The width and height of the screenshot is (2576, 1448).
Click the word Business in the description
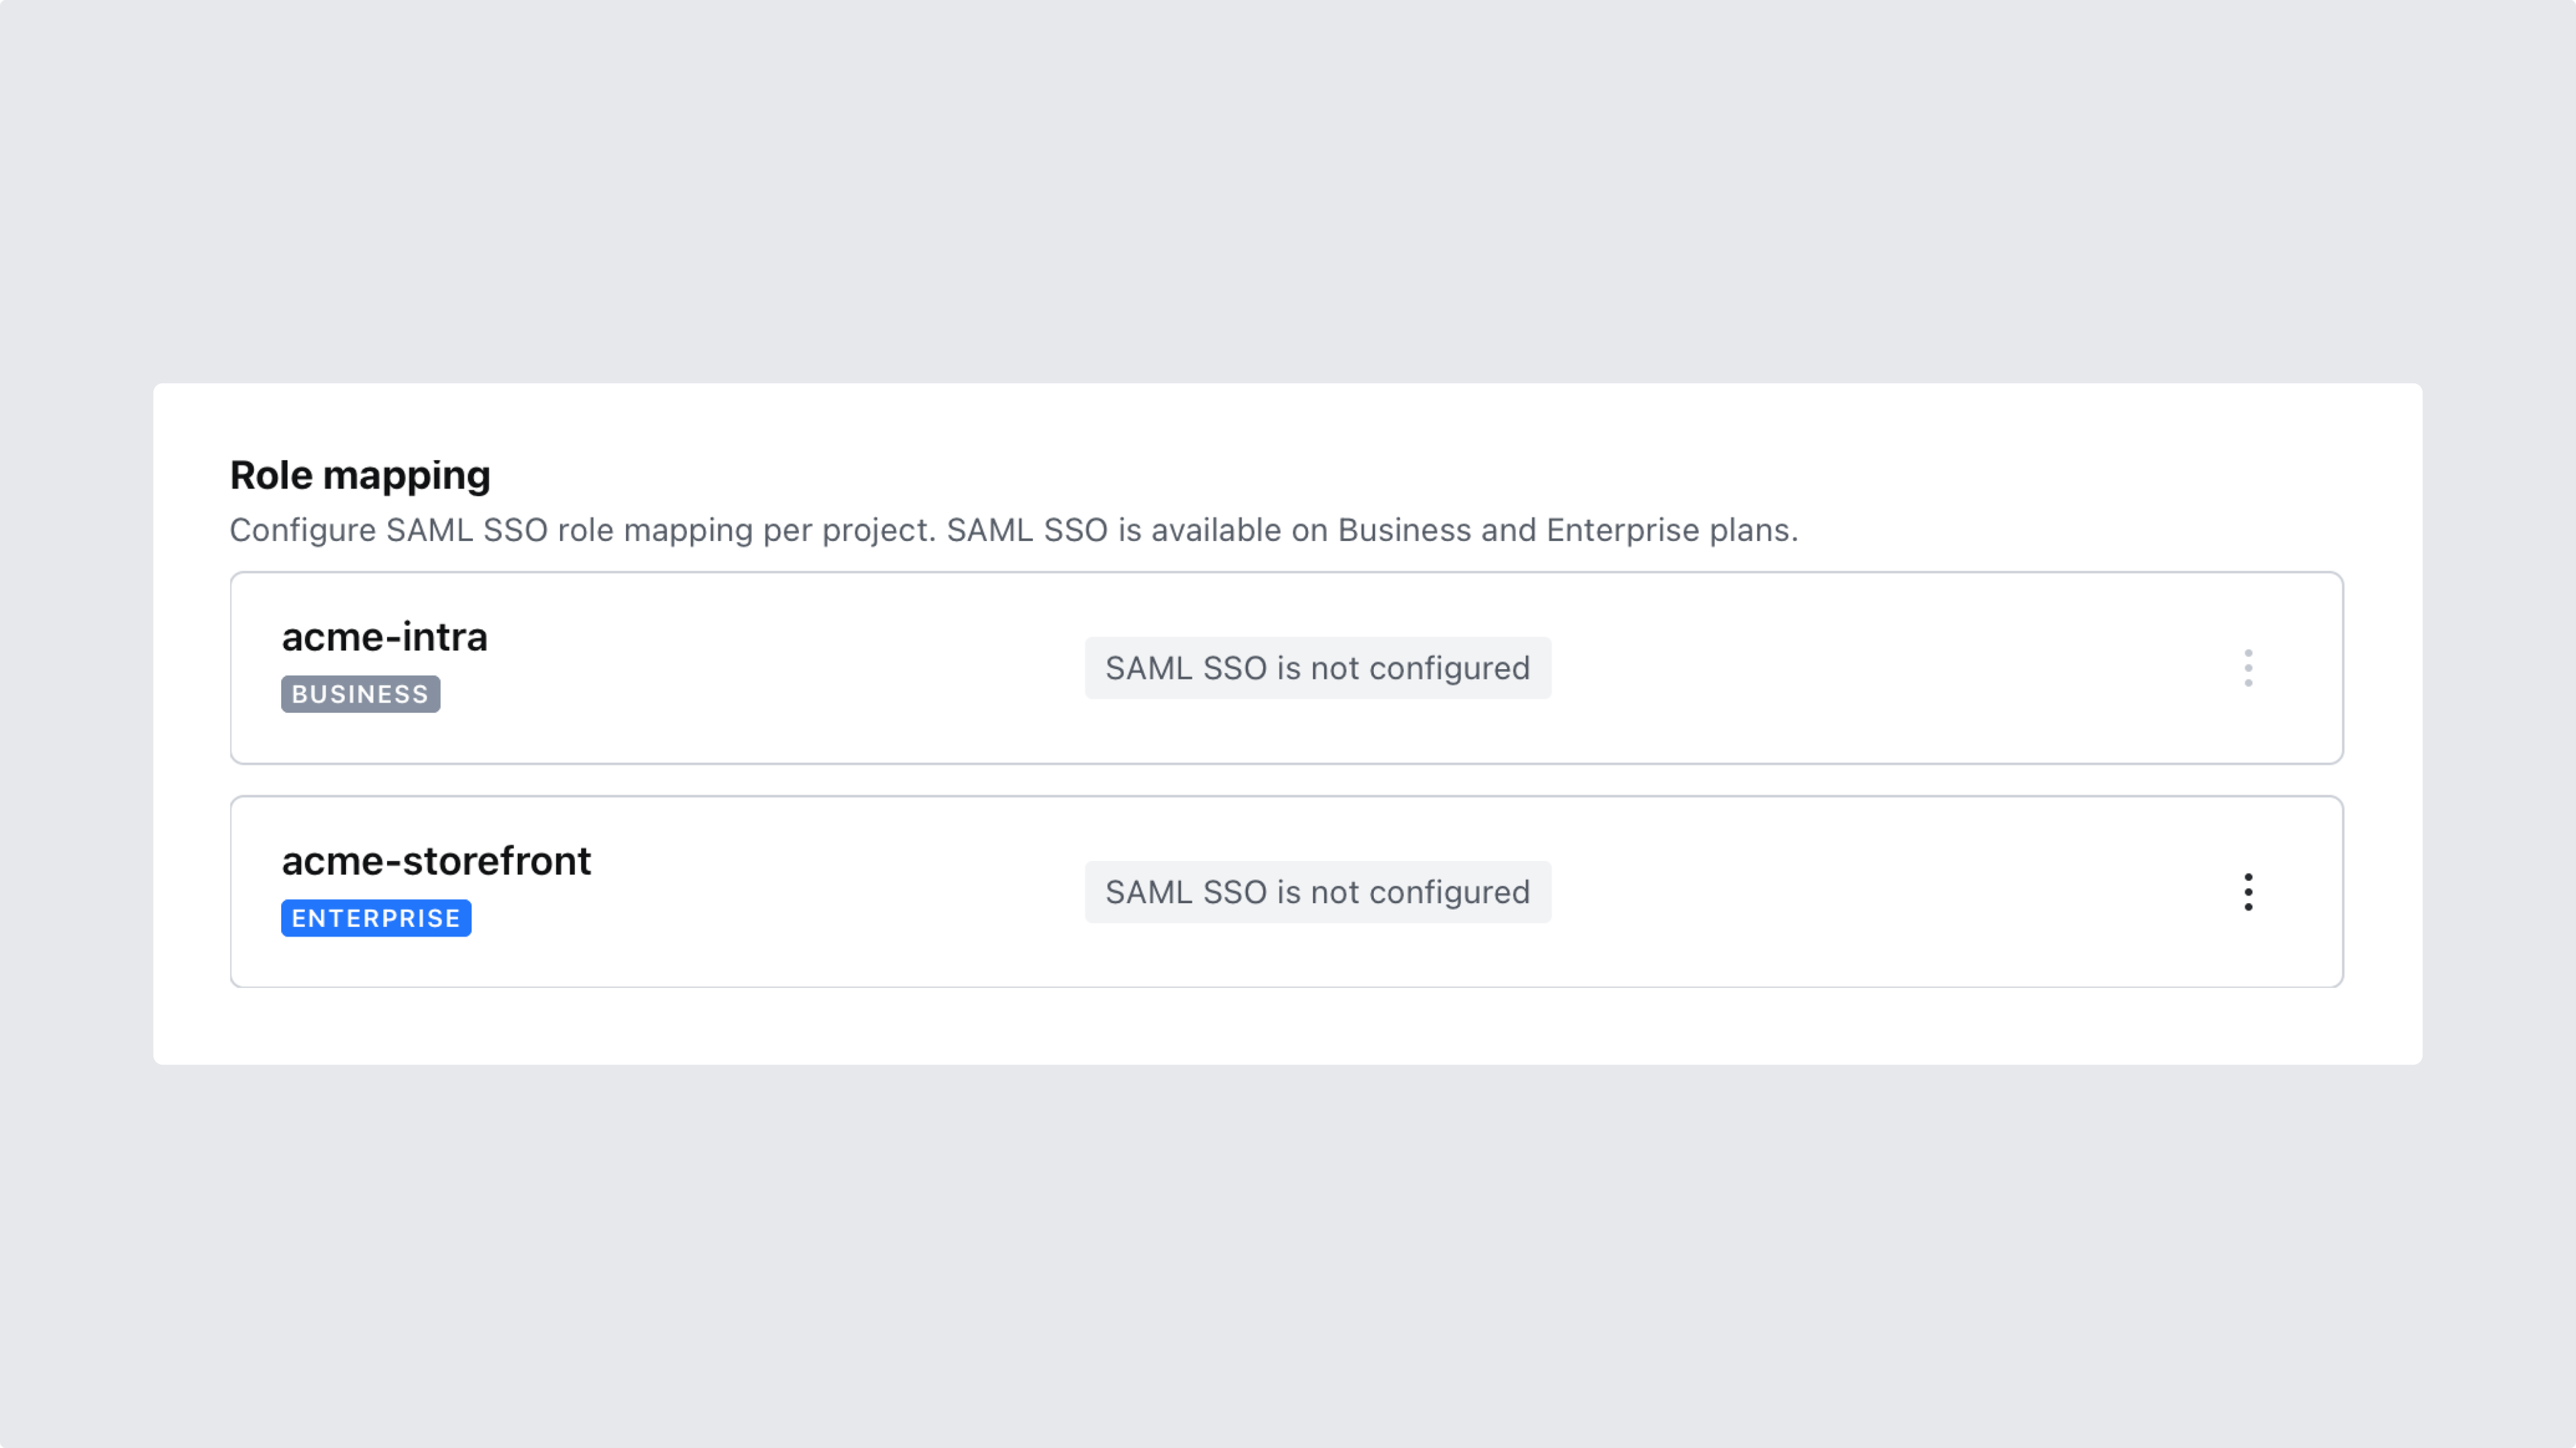click(x=1404, y=530)
